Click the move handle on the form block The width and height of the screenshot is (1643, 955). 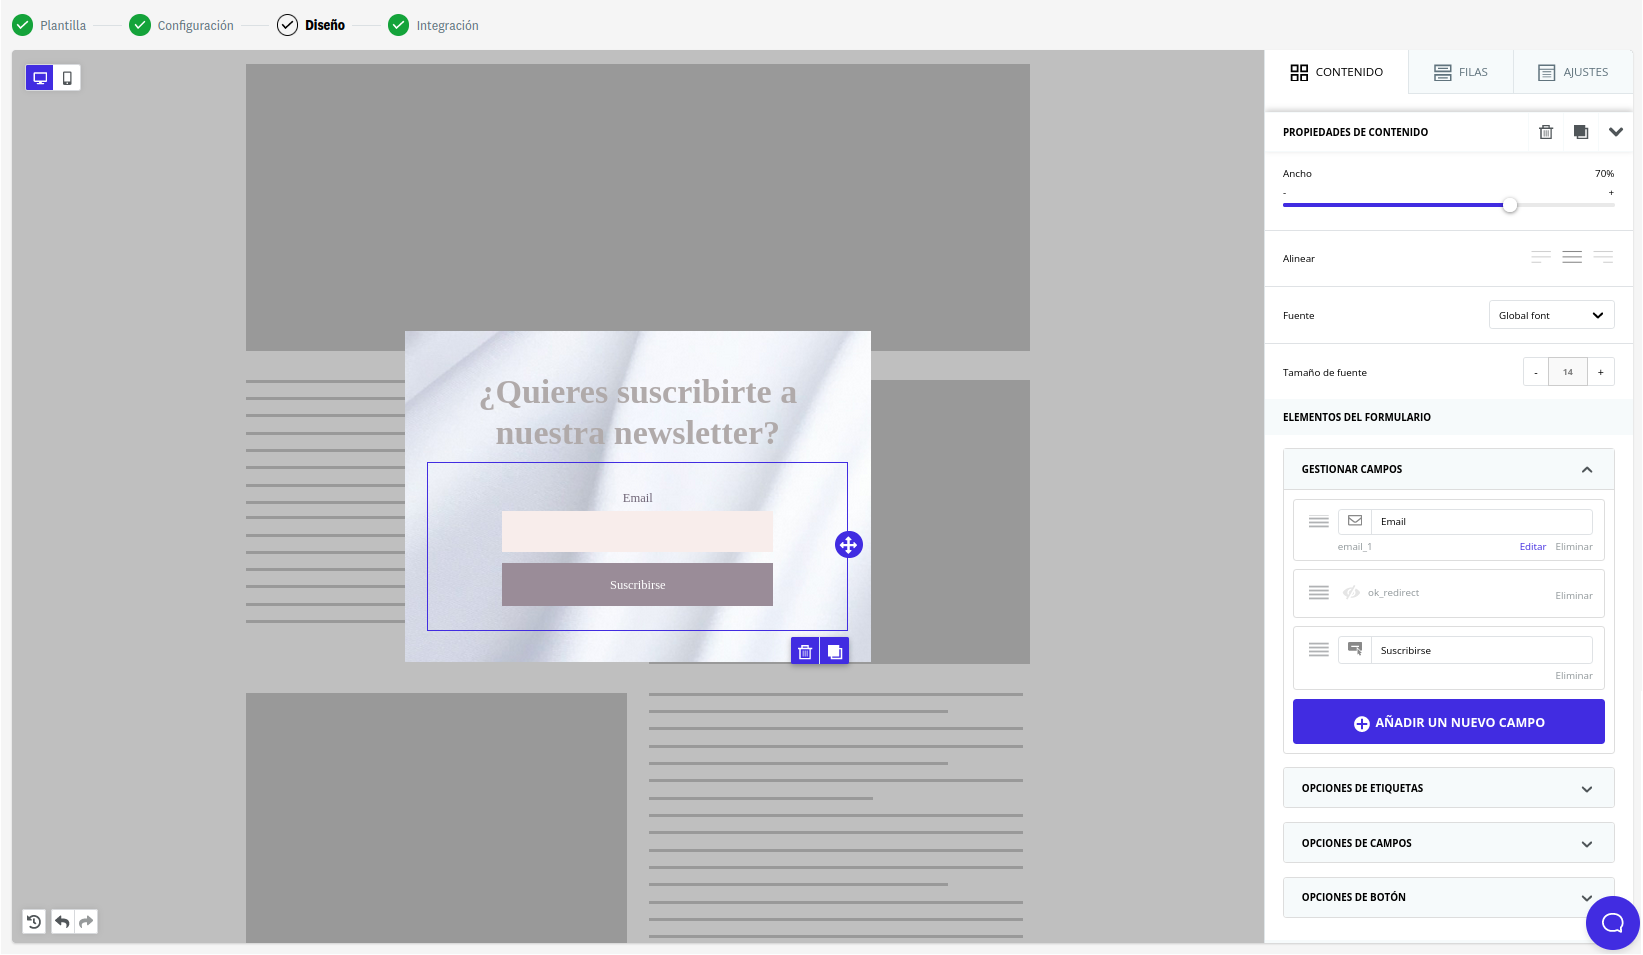[x=848, y=545]
